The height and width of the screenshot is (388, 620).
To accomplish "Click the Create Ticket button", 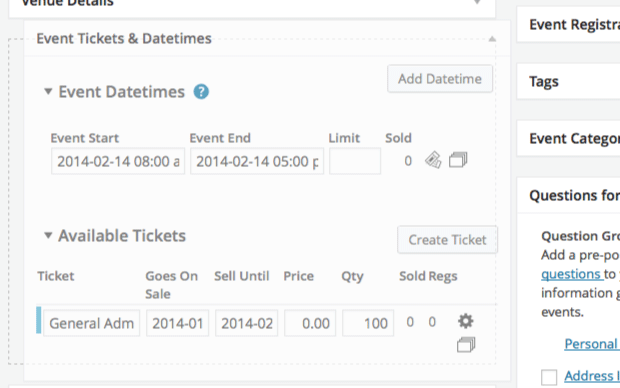I will tap(447, 240).
